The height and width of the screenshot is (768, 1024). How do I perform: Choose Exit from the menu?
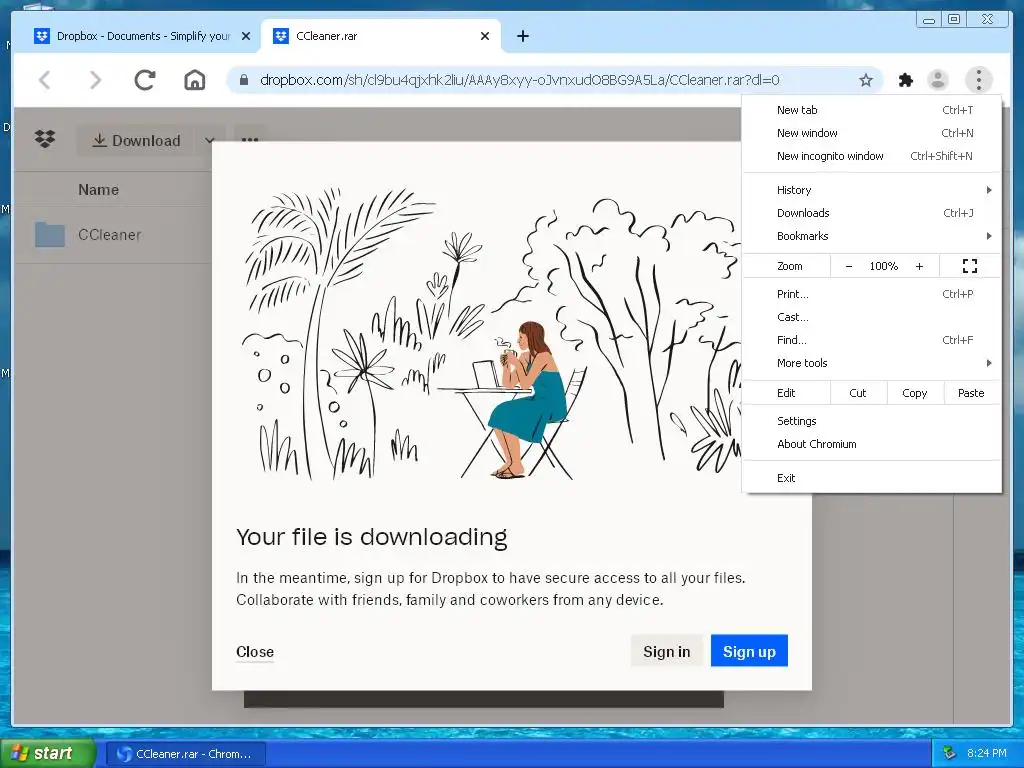click(872, 478)
